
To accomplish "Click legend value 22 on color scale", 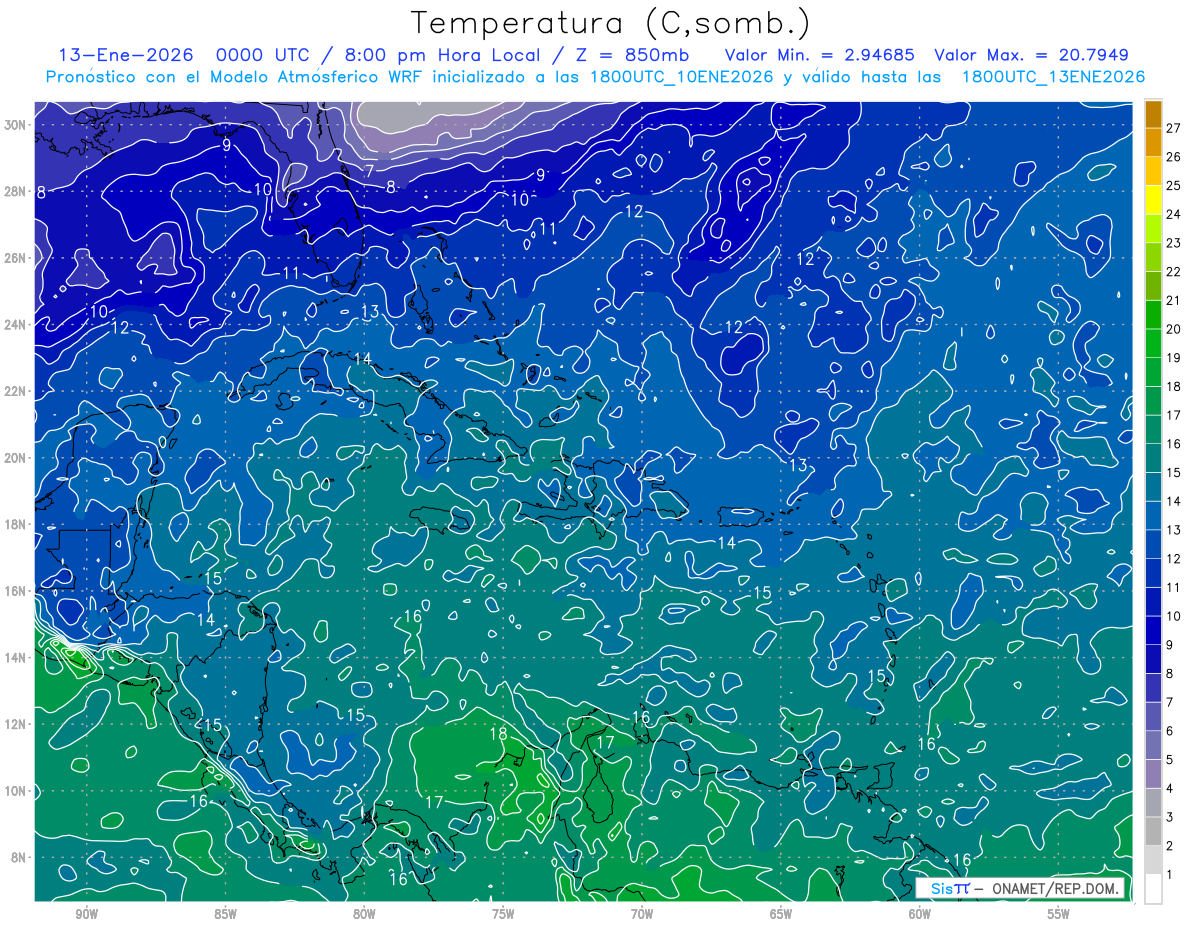I will point(1174,272).
